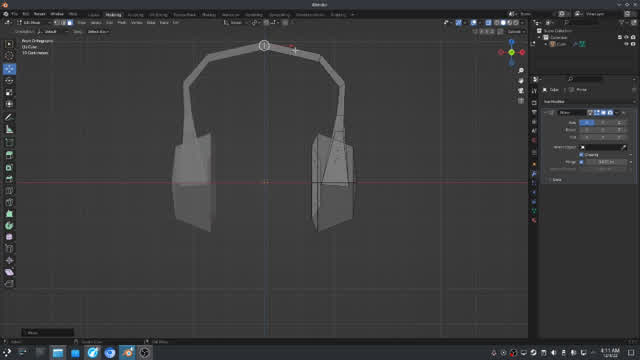Open the viewport Mesh menu
The width and height of the screenshot is (640, 360).
coord(122,23)
